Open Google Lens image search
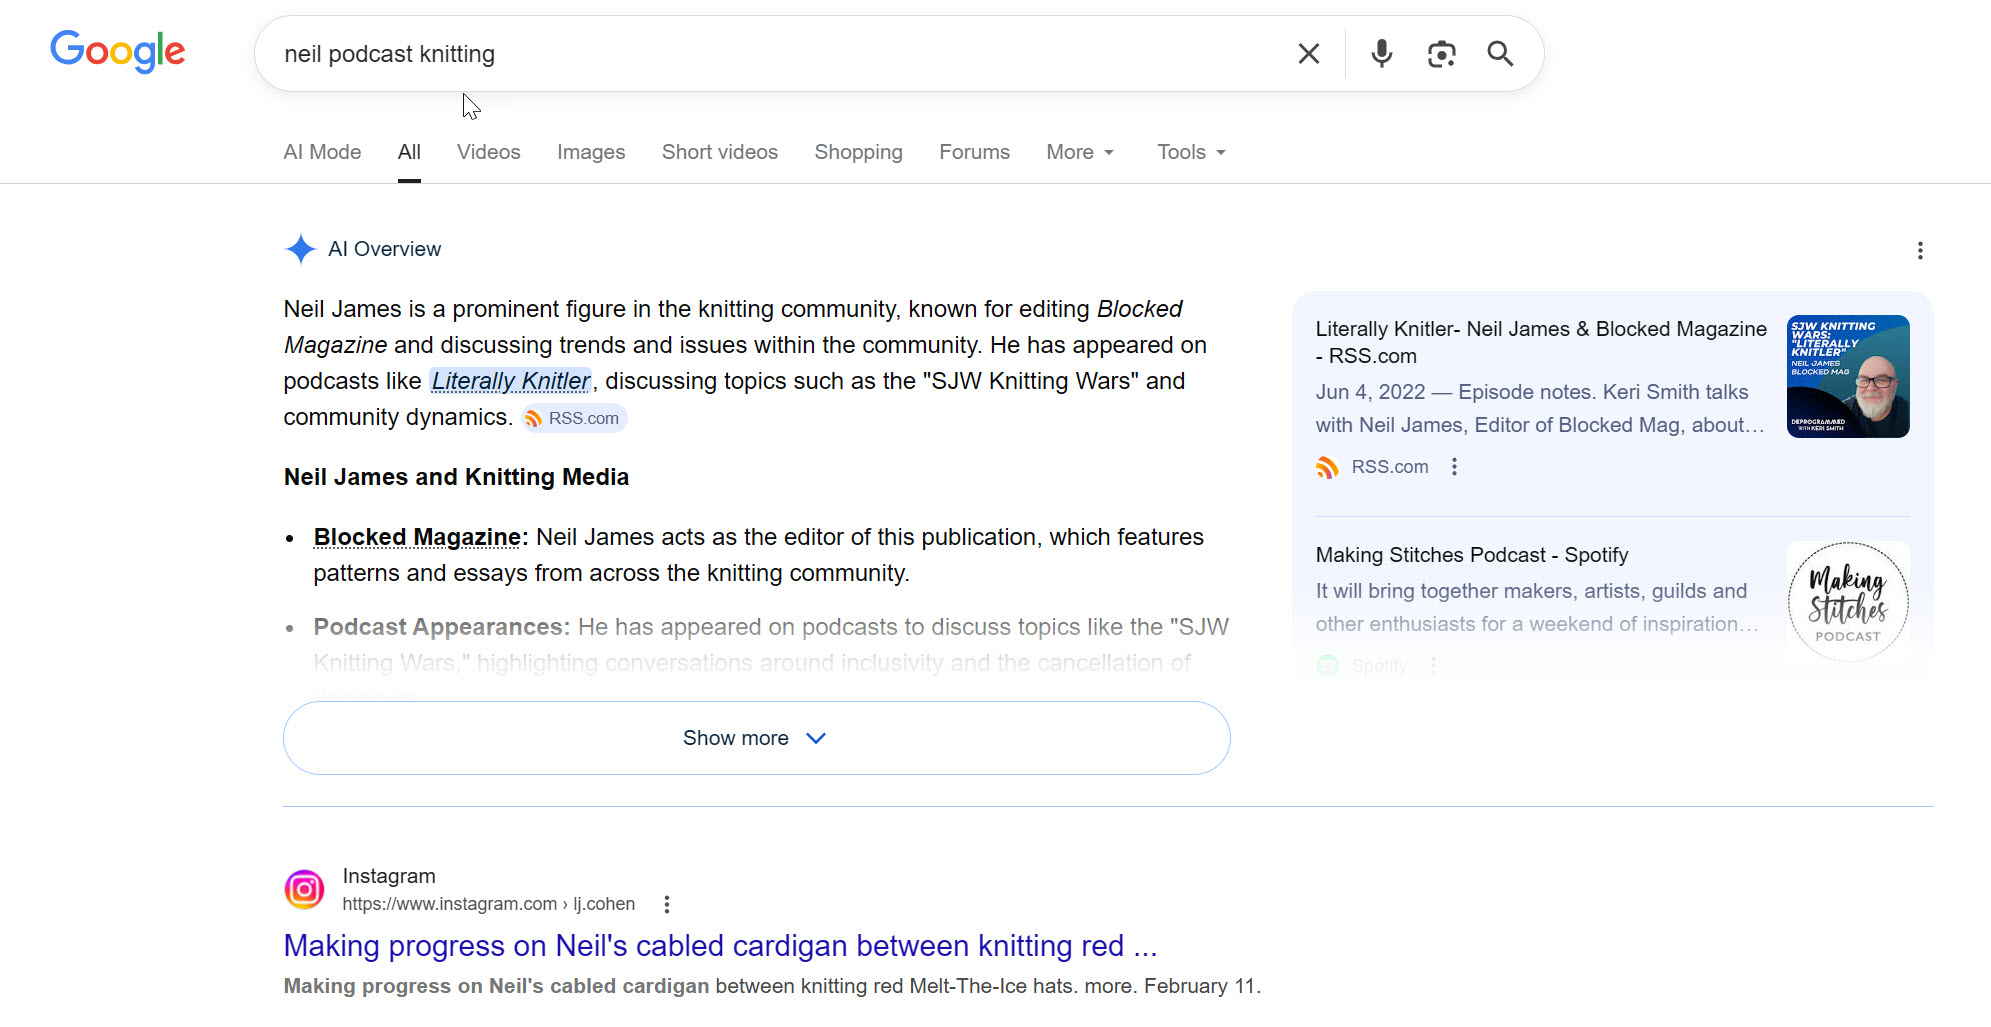 1441,54
